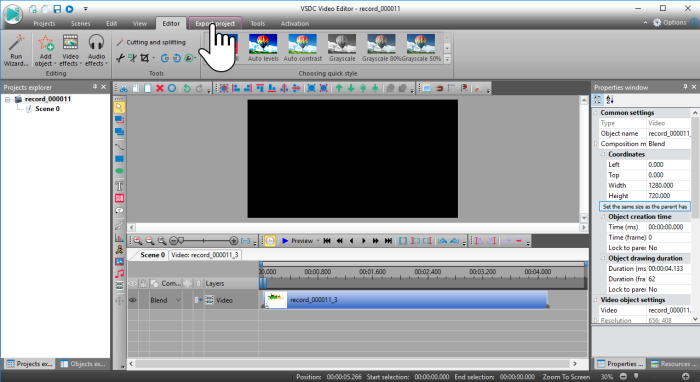The image size is (700, 382).
Task: Open the Blend mode dropdown on Video layer
Action: 178,300
